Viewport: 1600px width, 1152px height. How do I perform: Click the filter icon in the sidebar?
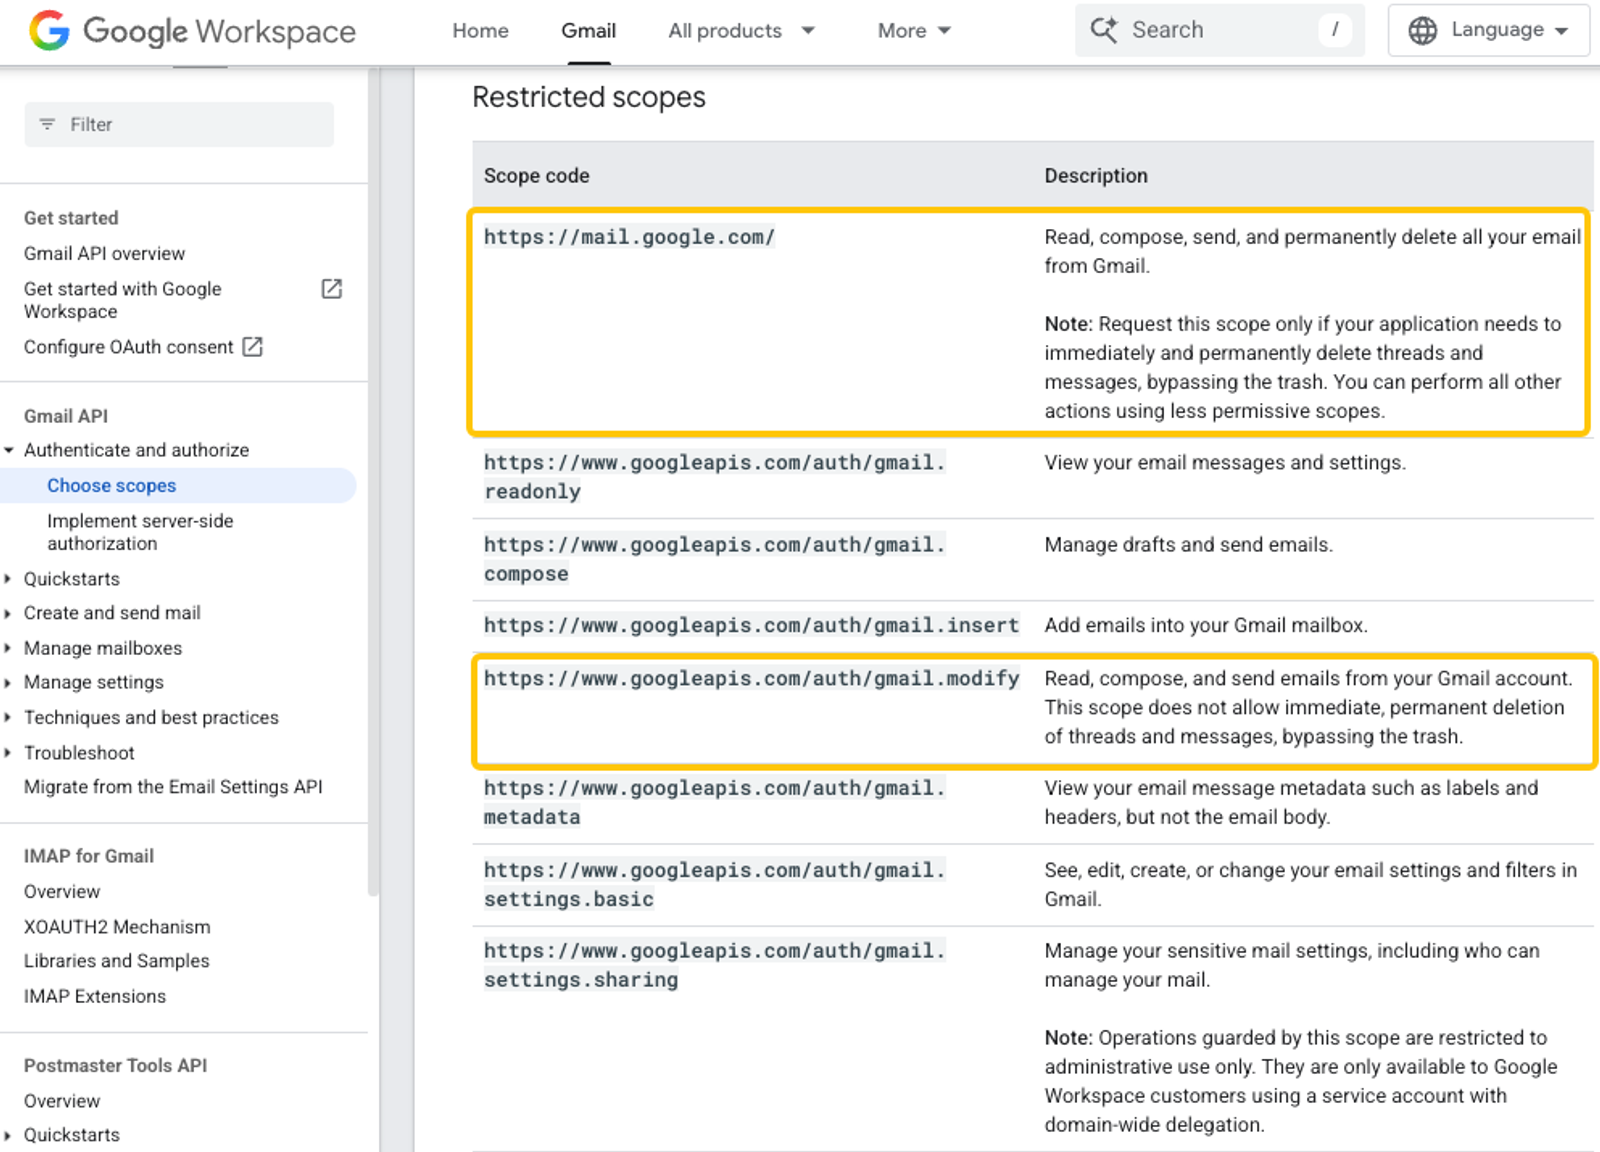point(47,124)
